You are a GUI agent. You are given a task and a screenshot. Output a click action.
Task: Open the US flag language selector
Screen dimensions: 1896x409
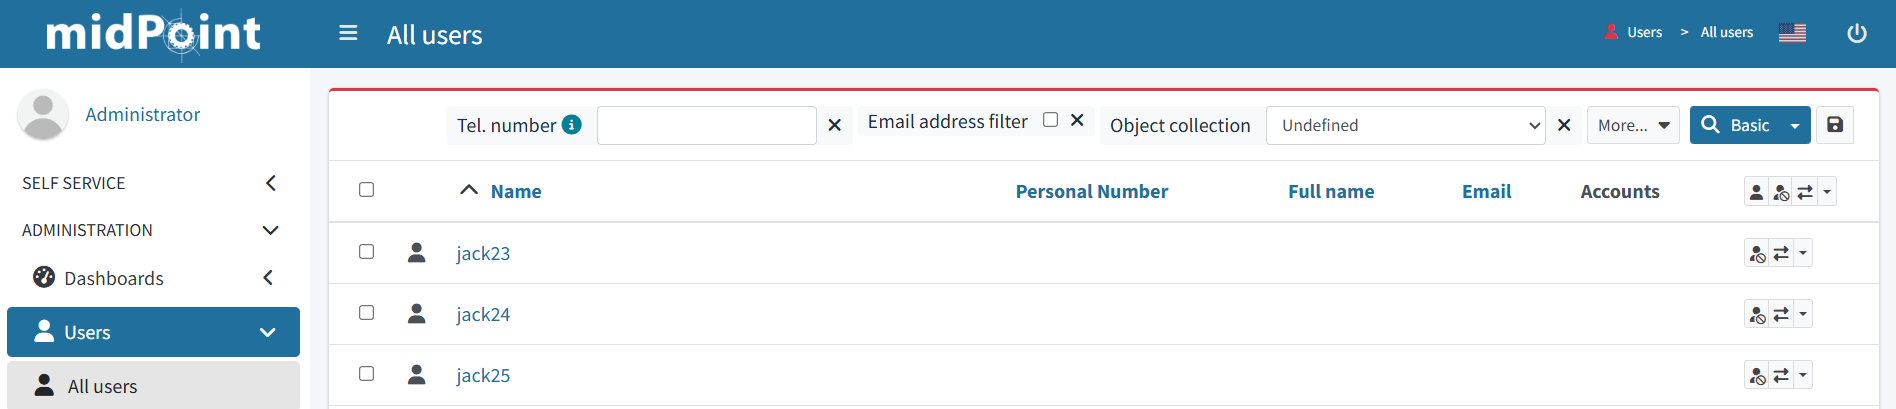click(1792, 33)
